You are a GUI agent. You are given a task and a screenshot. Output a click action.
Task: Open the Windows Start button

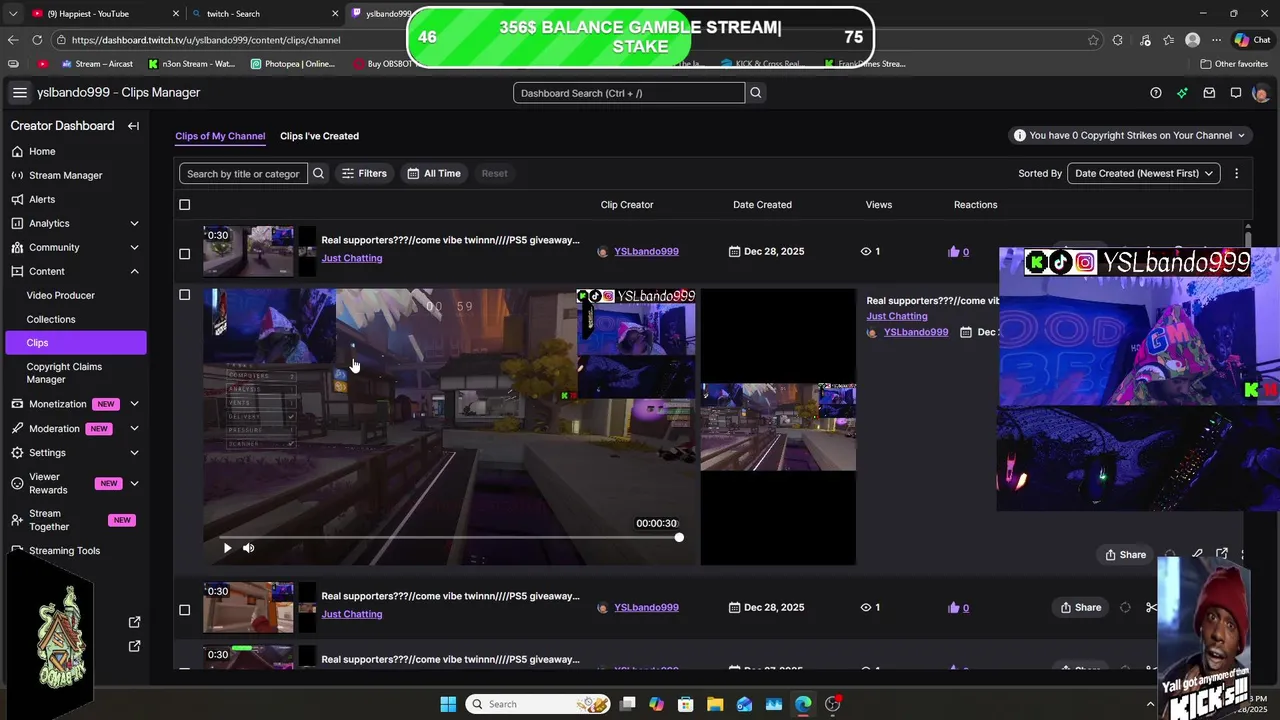[x=448, y=704]
